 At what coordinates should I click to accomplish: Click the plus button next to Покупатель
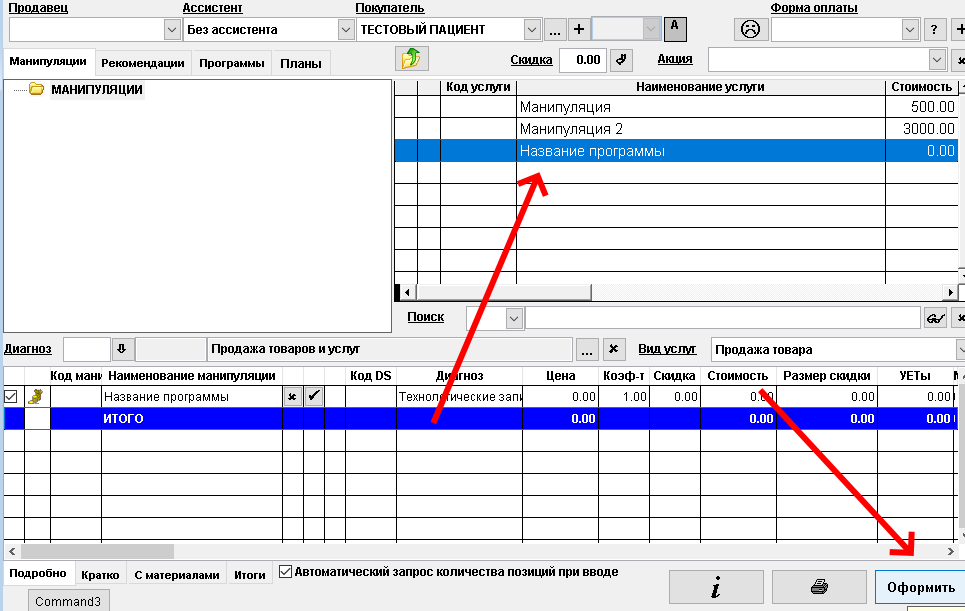click(x=578, y=29)
